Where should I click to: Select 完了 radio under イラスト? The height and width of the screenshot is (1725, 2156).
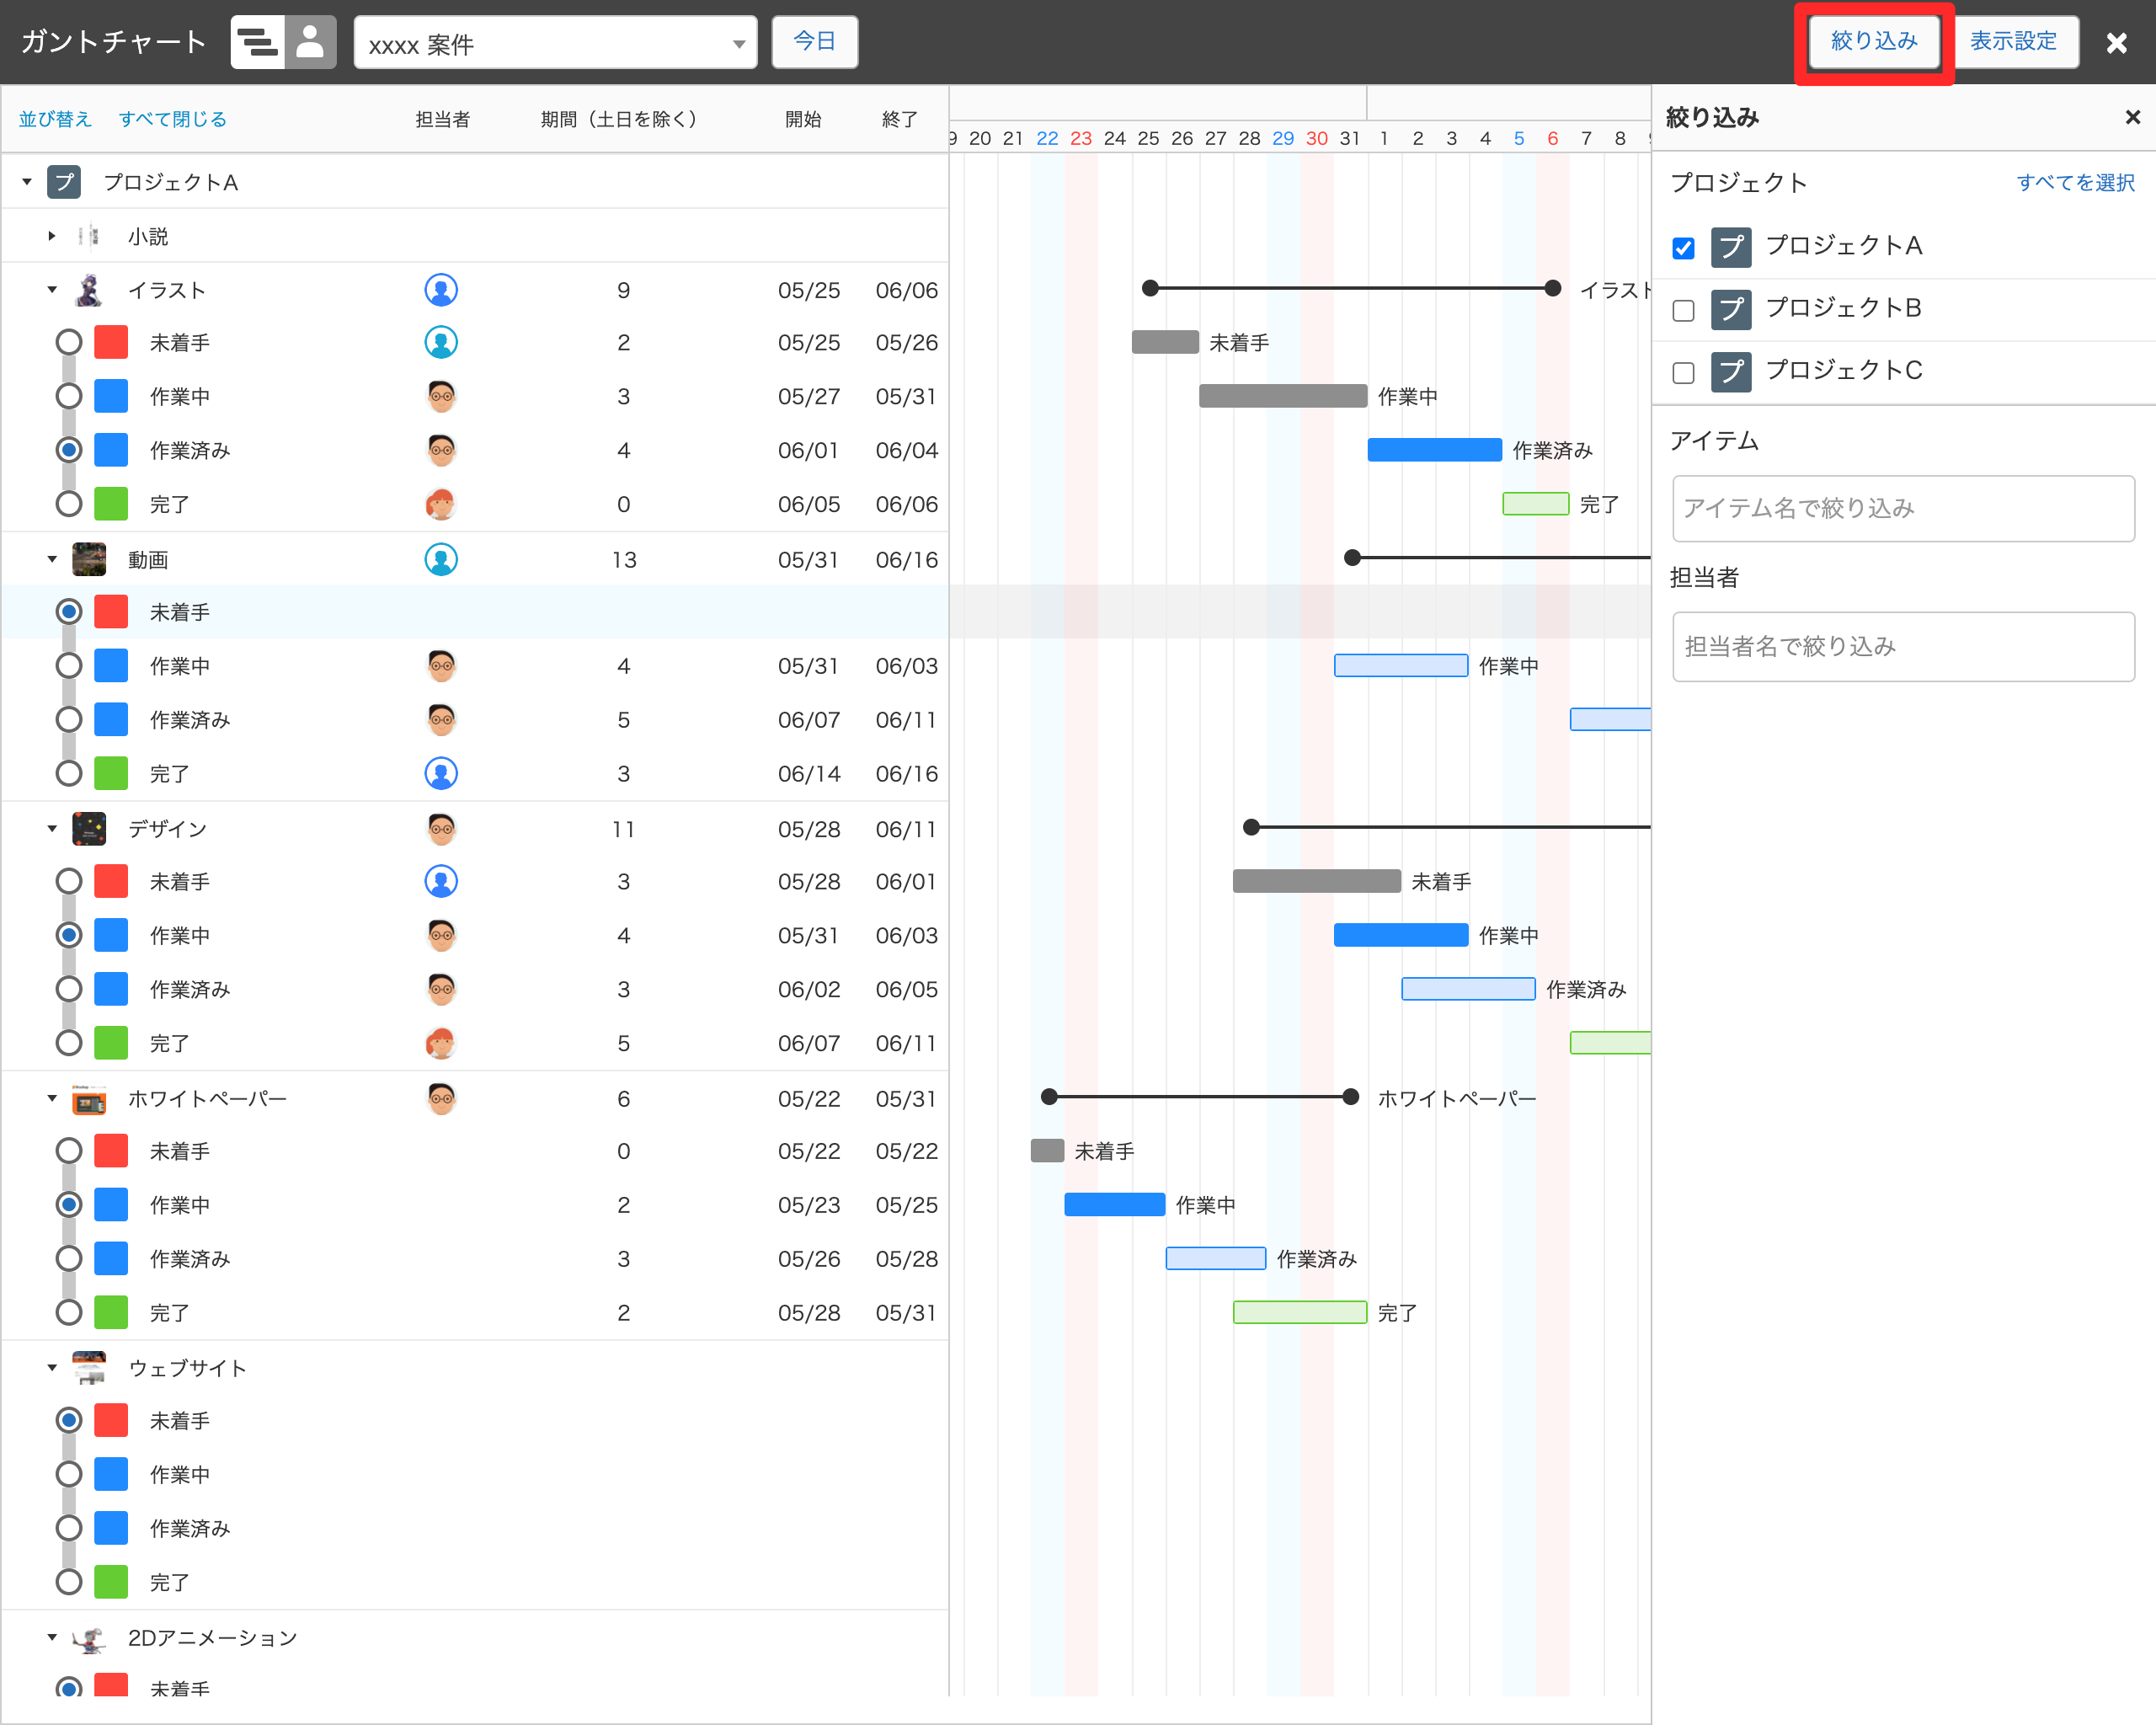click(x=68, y=504)
